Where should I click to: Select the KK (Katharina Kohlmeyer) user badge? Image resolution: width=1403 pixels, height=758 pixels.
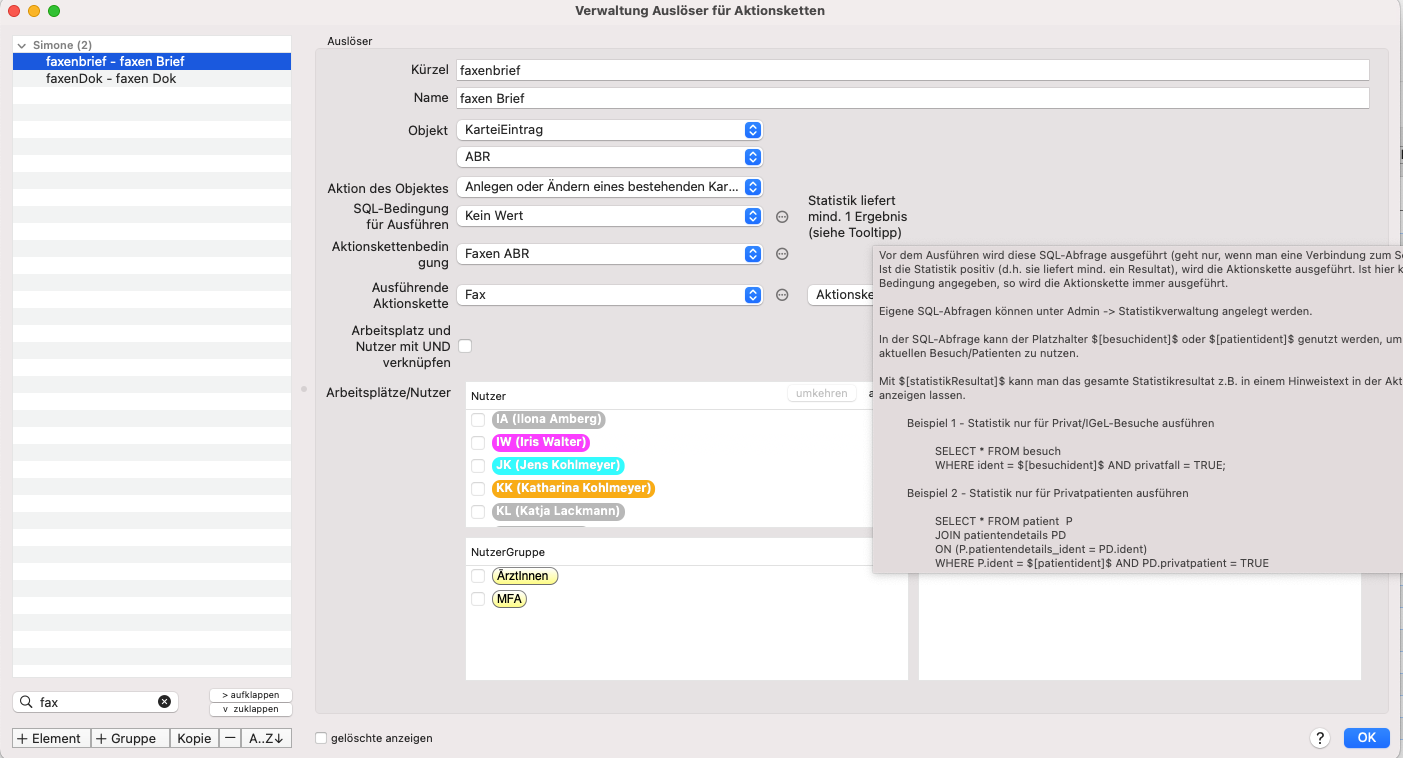[x=573, y=488]
